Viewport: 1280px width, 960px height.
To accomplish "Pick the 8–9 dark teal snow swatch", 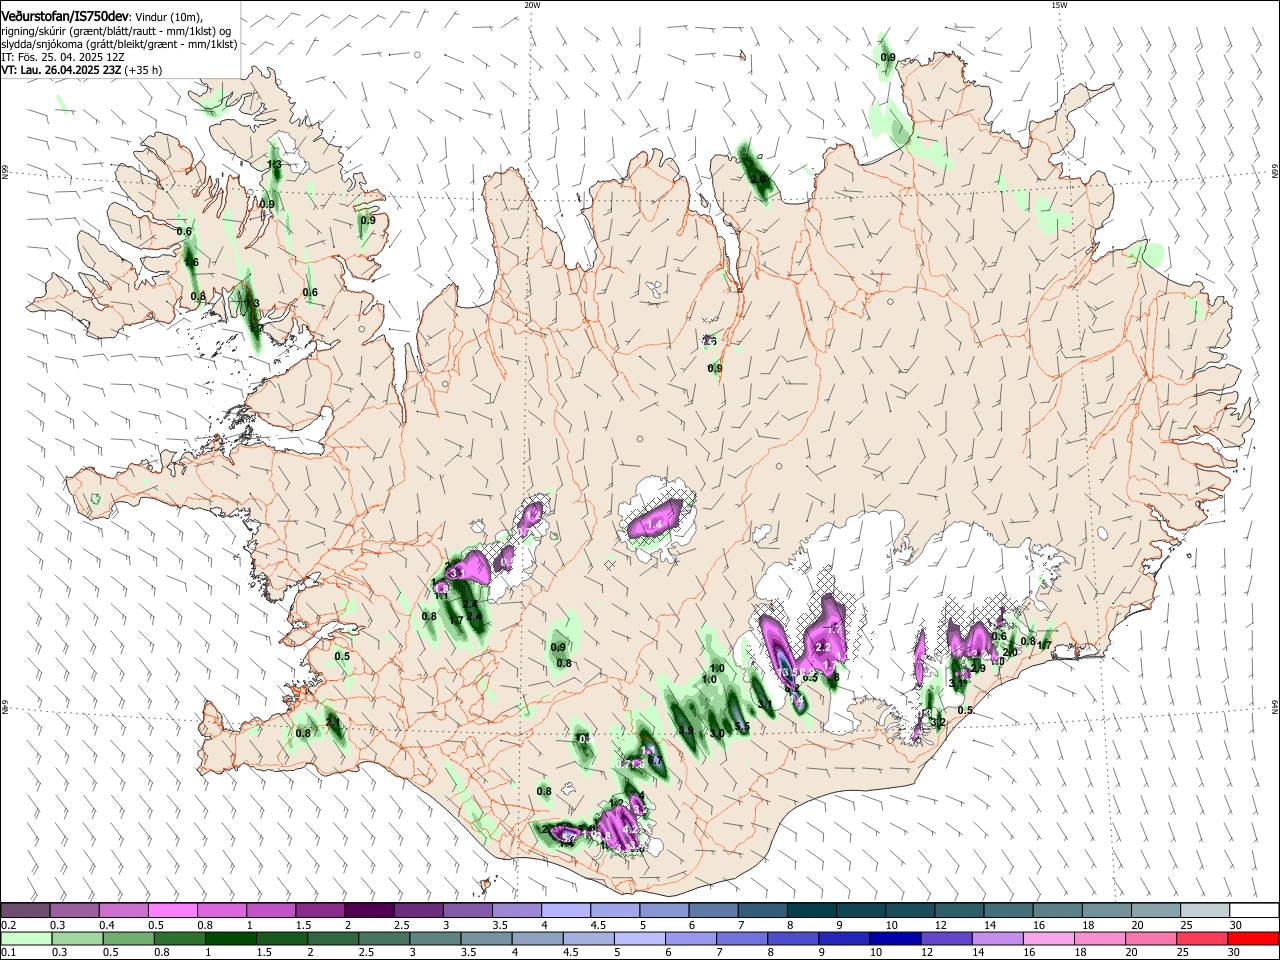I will [x=812, y=910].
